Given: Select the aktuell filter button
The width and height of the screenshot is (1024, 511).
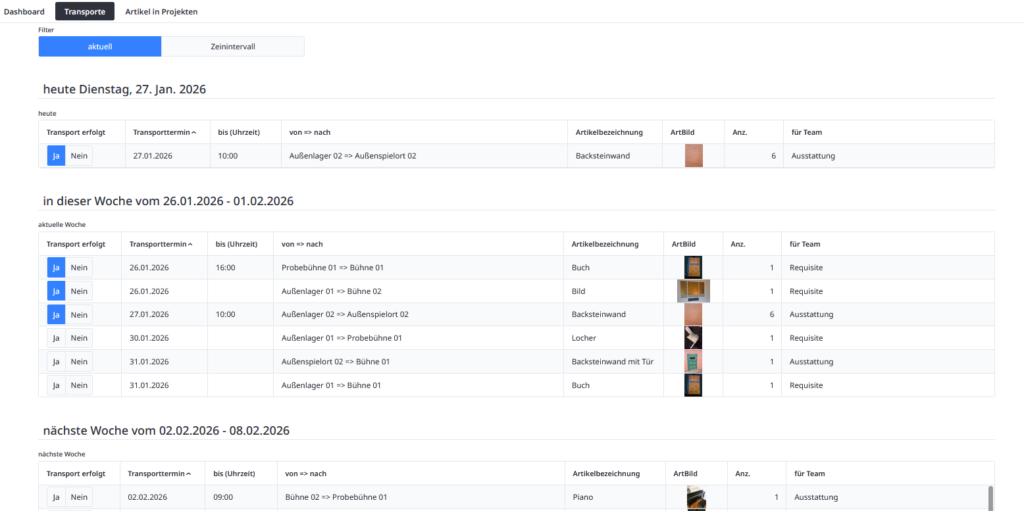Looking at the screenshot, I should coord(100,47).
